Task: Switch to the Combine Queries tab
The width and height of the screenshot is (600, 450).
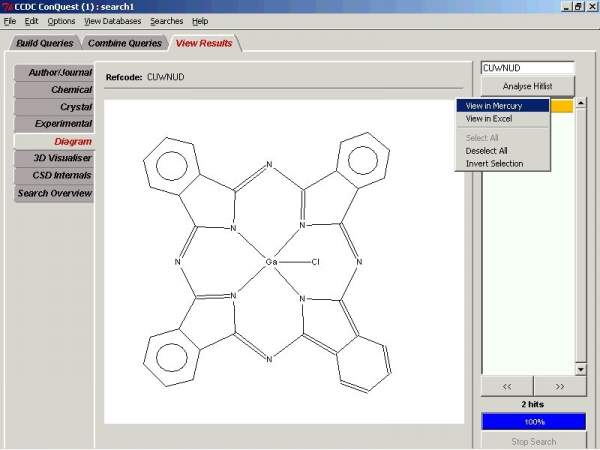Action: pos(125,43)
